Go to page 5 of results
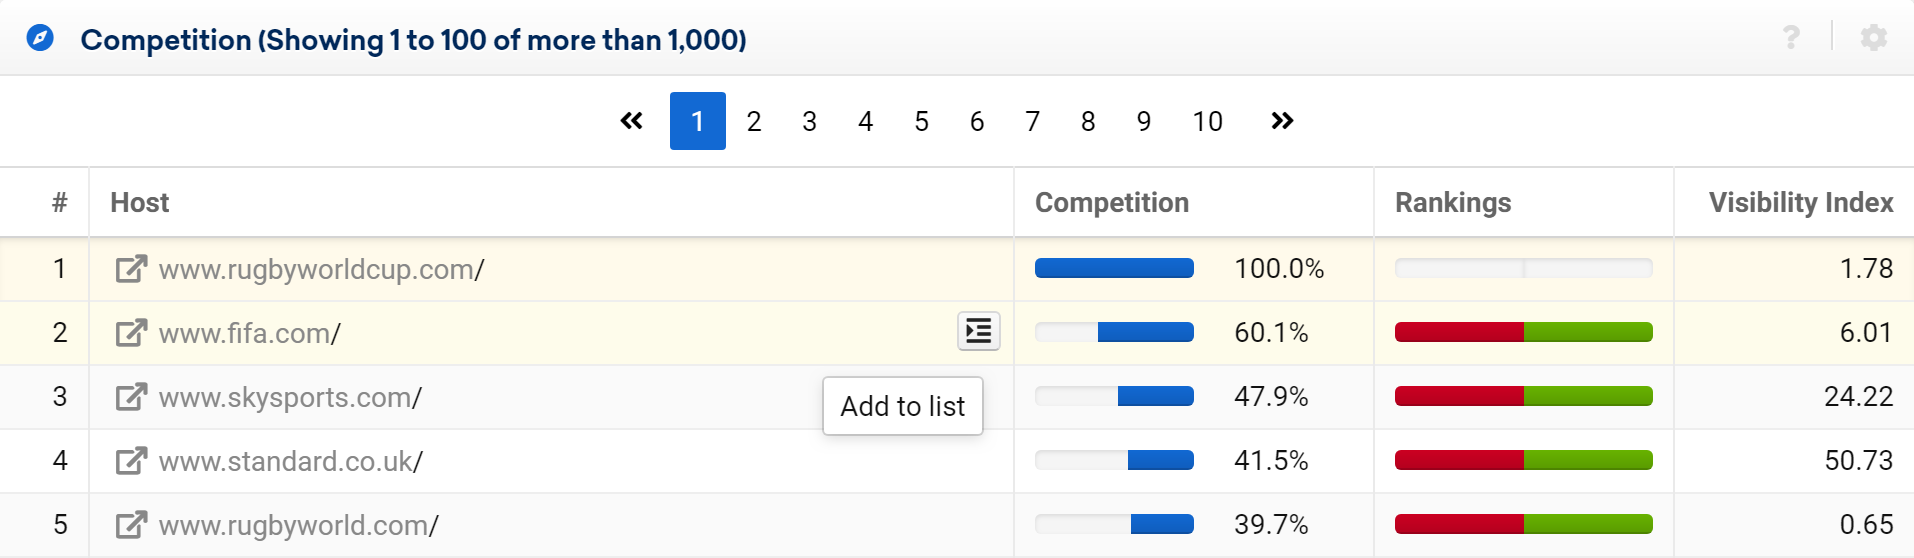Image resolution: width=1914 pixels, height=558 pixels. coord(921,121)
